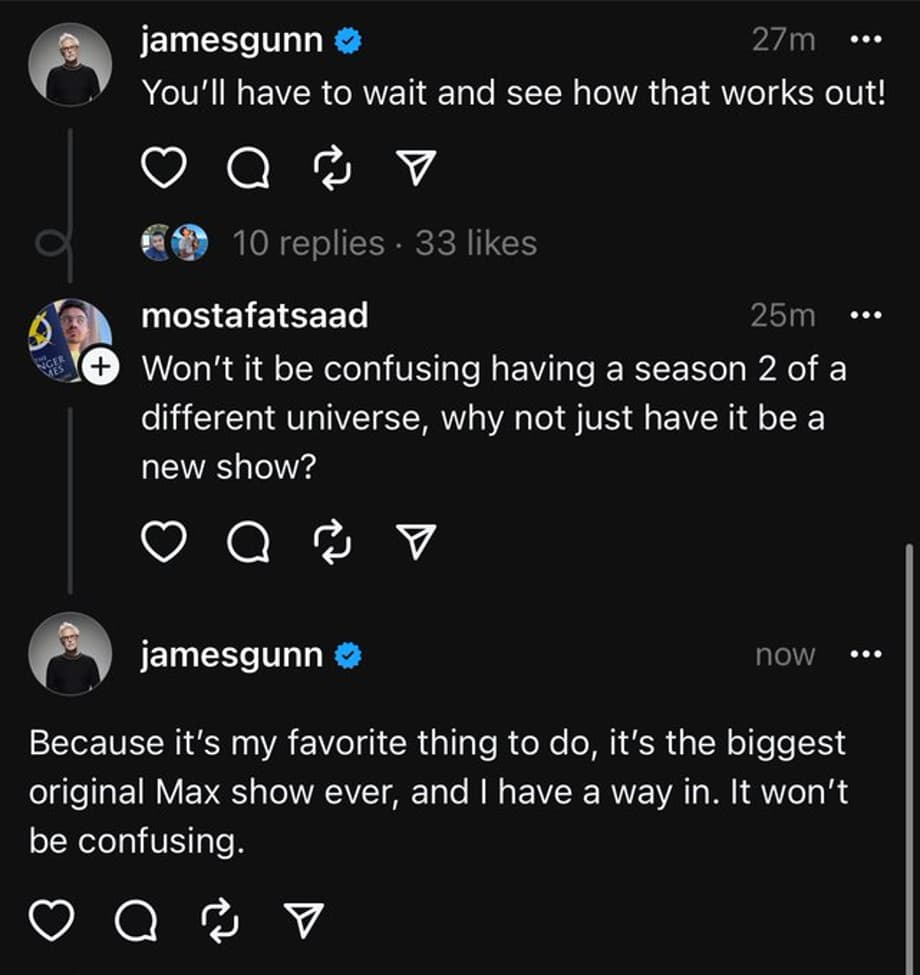Comment on the latest jamesgunn reply

[x=136, y=920]
